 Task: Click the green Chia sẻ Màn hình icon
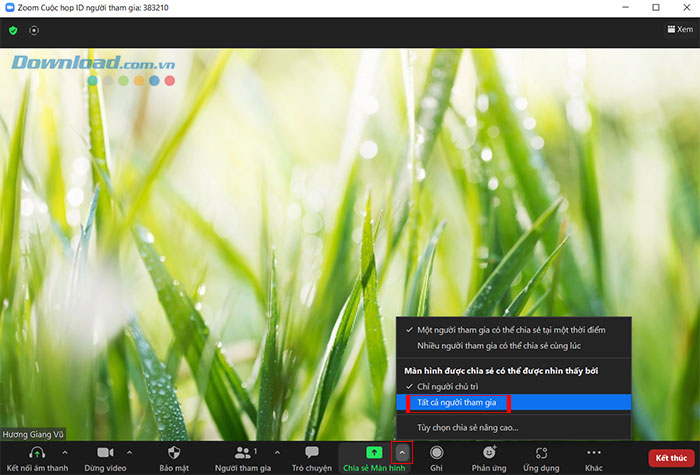point(373,453)
